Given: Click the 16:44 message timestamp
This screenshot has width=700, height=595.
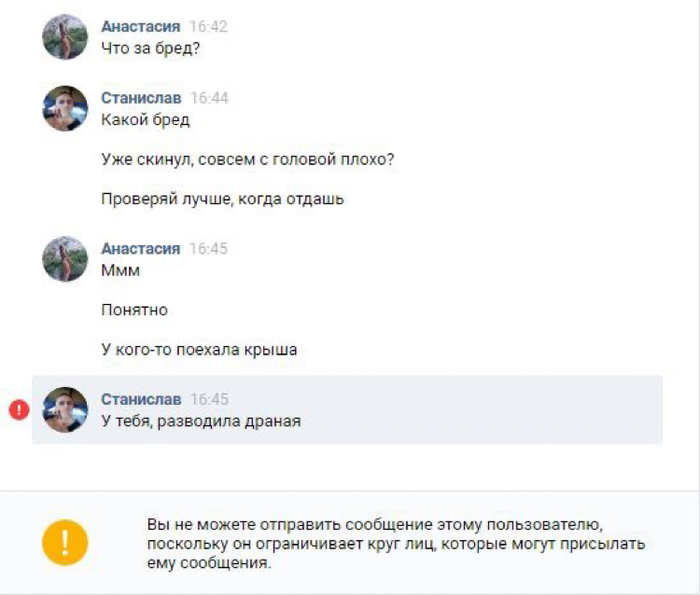Looking at the screenshot, I should click(209, 98).
